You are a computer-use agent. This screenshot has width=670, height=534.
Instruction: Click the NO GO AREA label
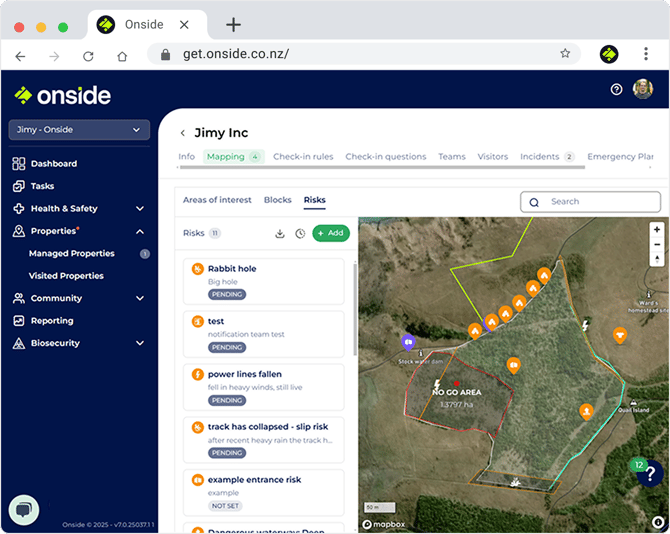click(x=456, y=392)
